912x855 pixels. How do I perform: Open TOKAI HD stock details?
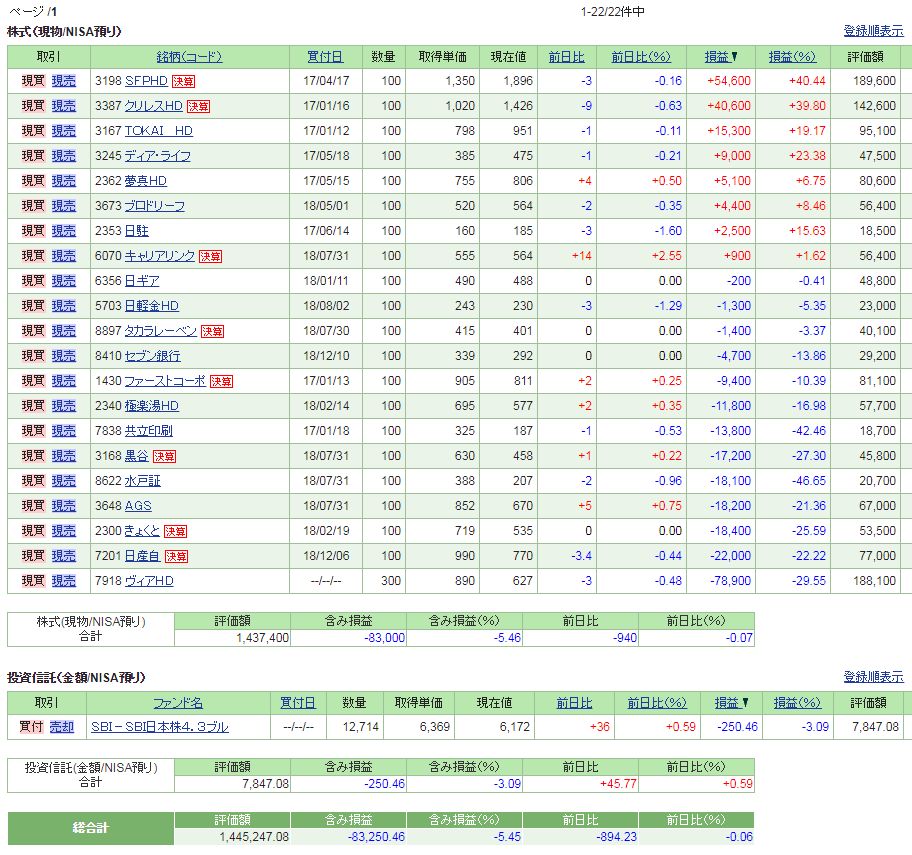coord(159,131)
